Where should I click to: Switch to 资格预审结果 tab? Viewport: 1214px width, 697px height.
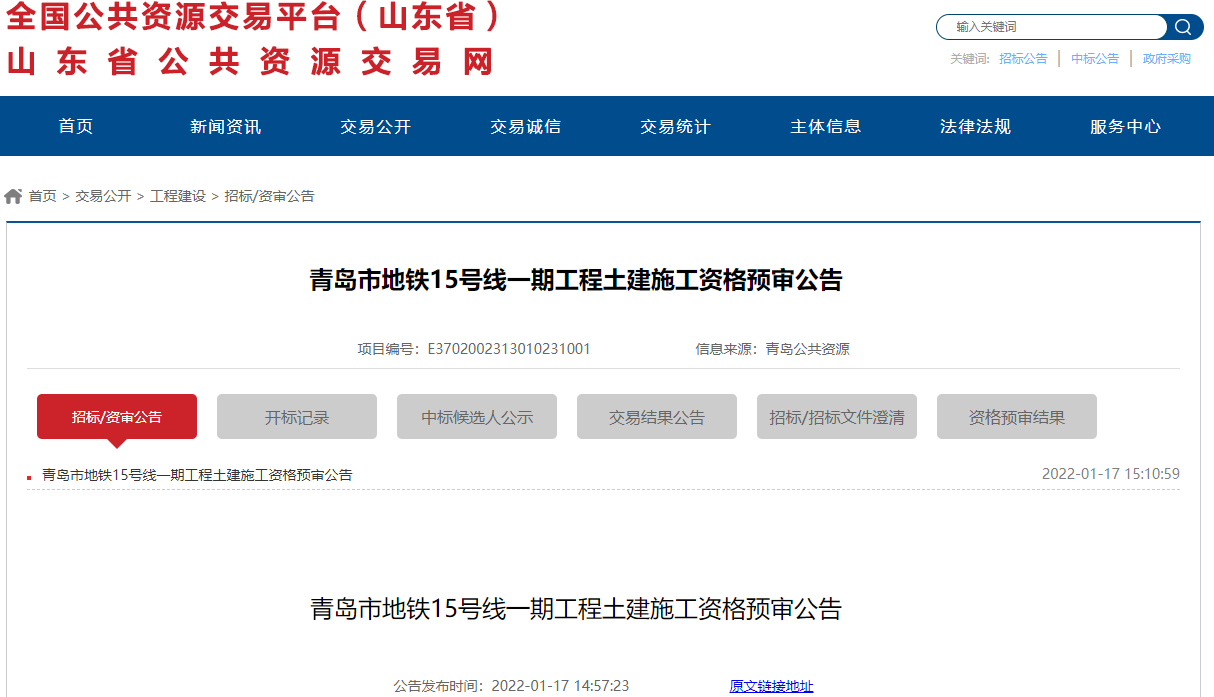pyautogui.click(x=1017, y=417)
